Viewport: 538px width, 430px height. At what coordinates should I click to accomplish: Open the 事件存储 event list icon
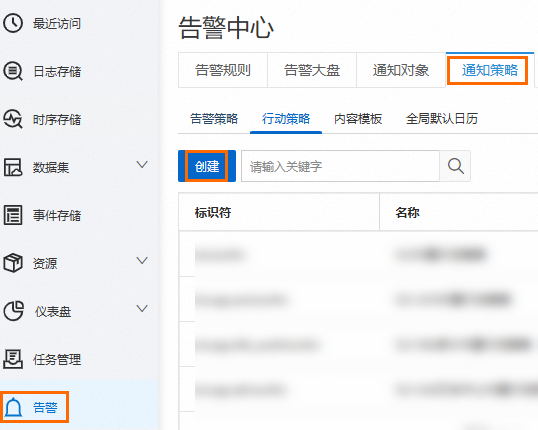[13, 215]
